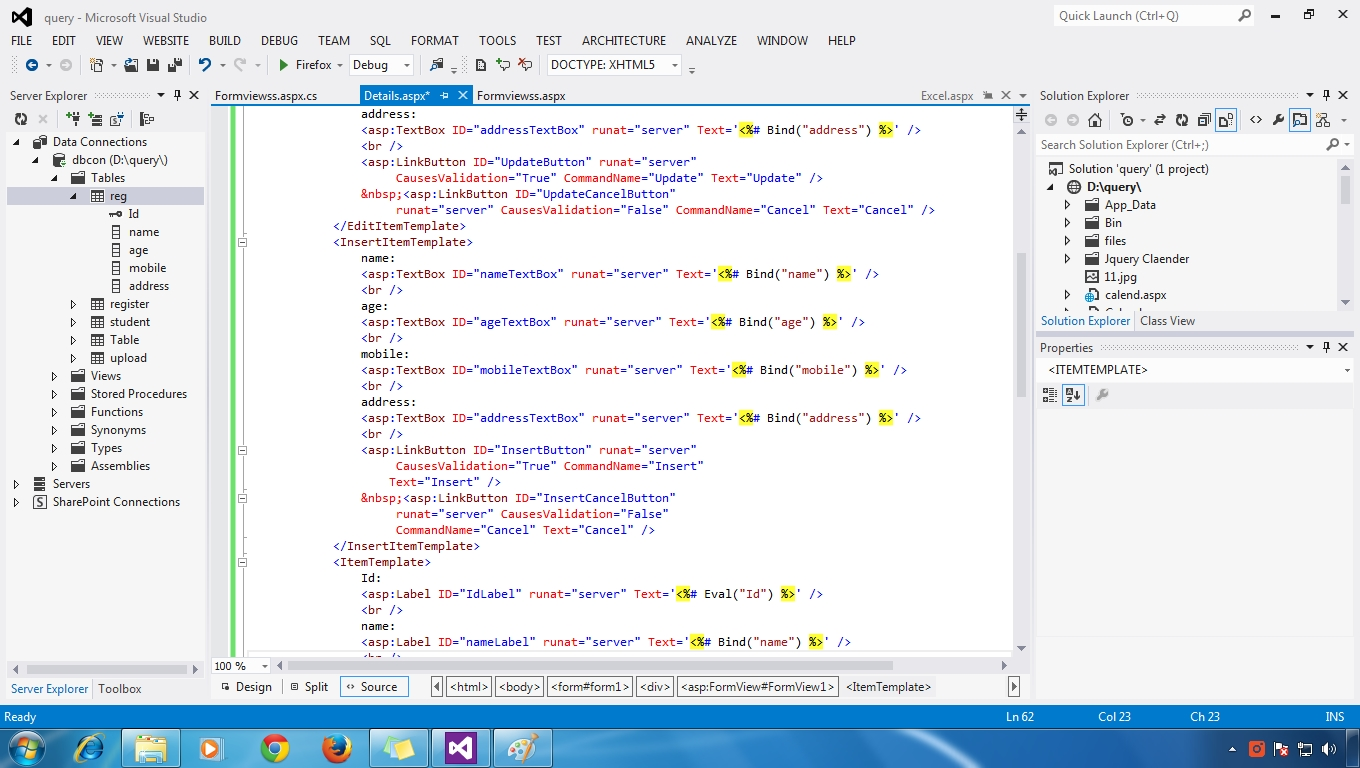1360x768 pixels.
Task: Open the DEBUG menu
Action: click(278, 41)
